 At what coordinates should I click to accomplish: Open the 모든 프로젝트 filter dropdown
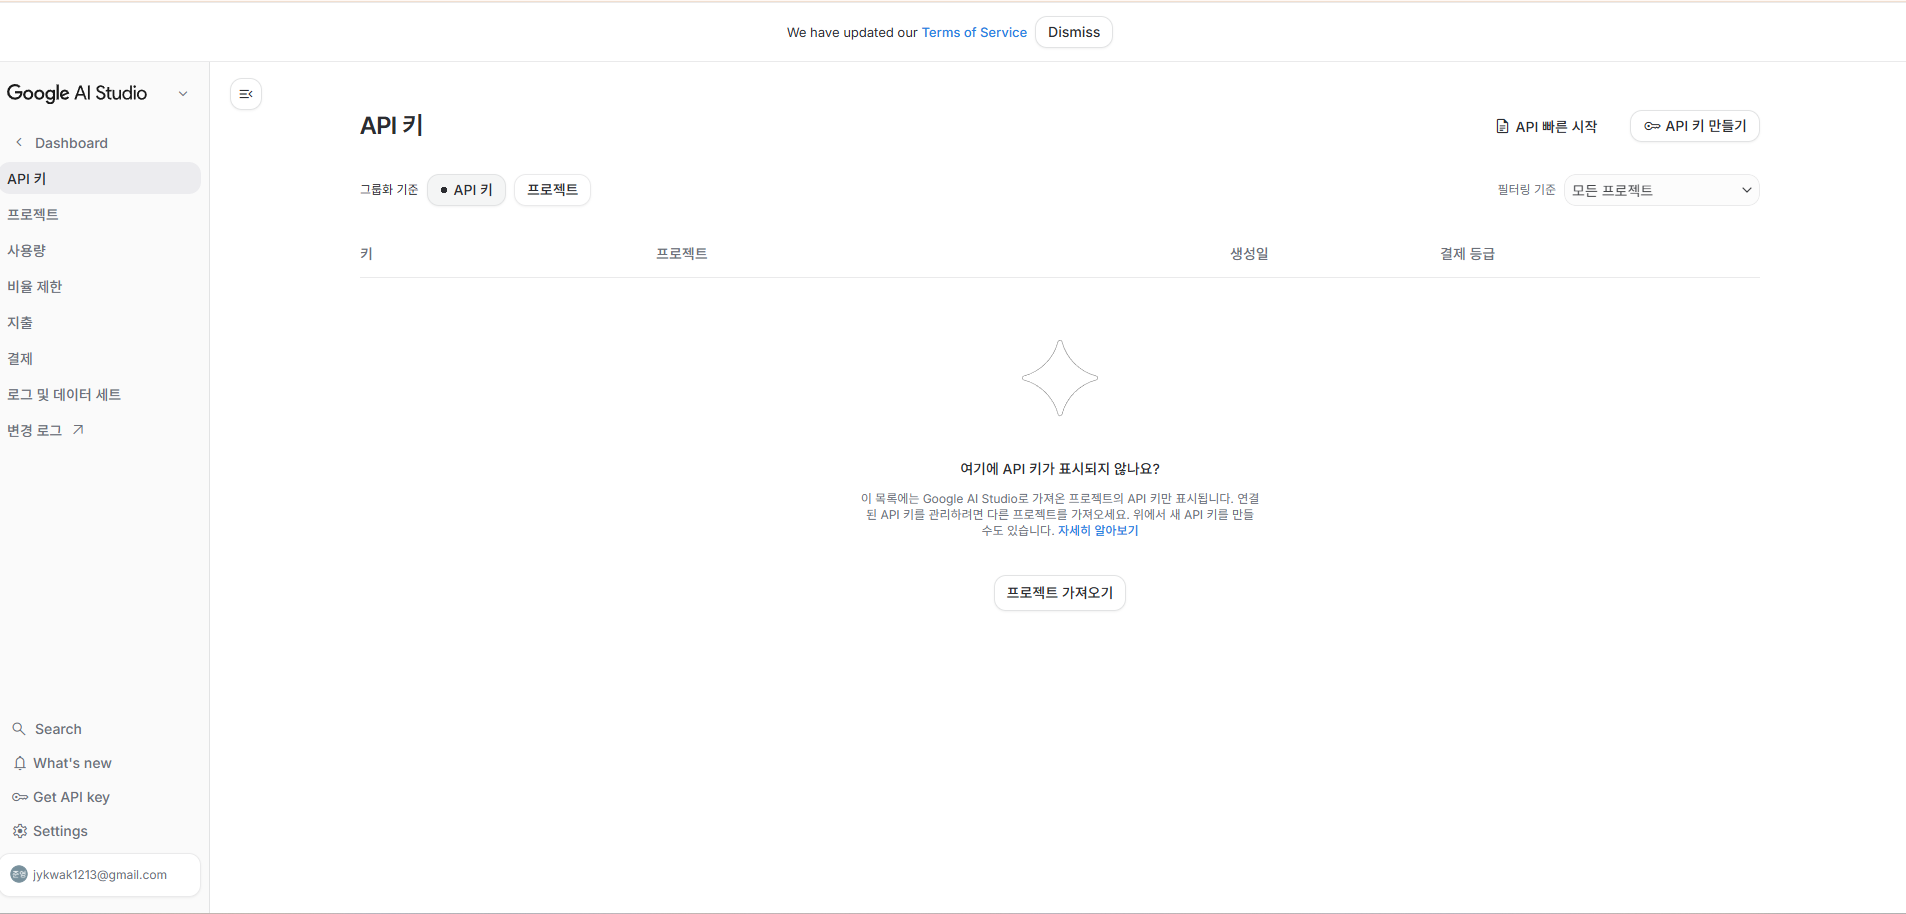(x=1661, y=190)
